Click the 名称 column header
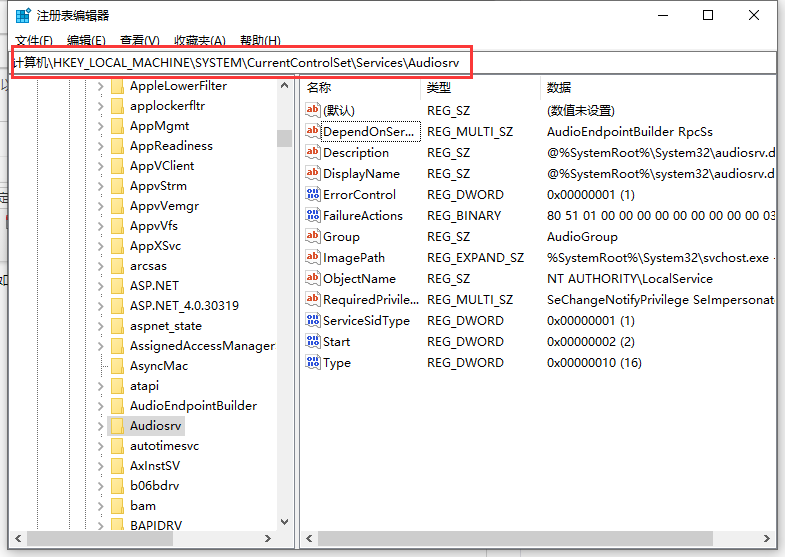 [319, 87]
